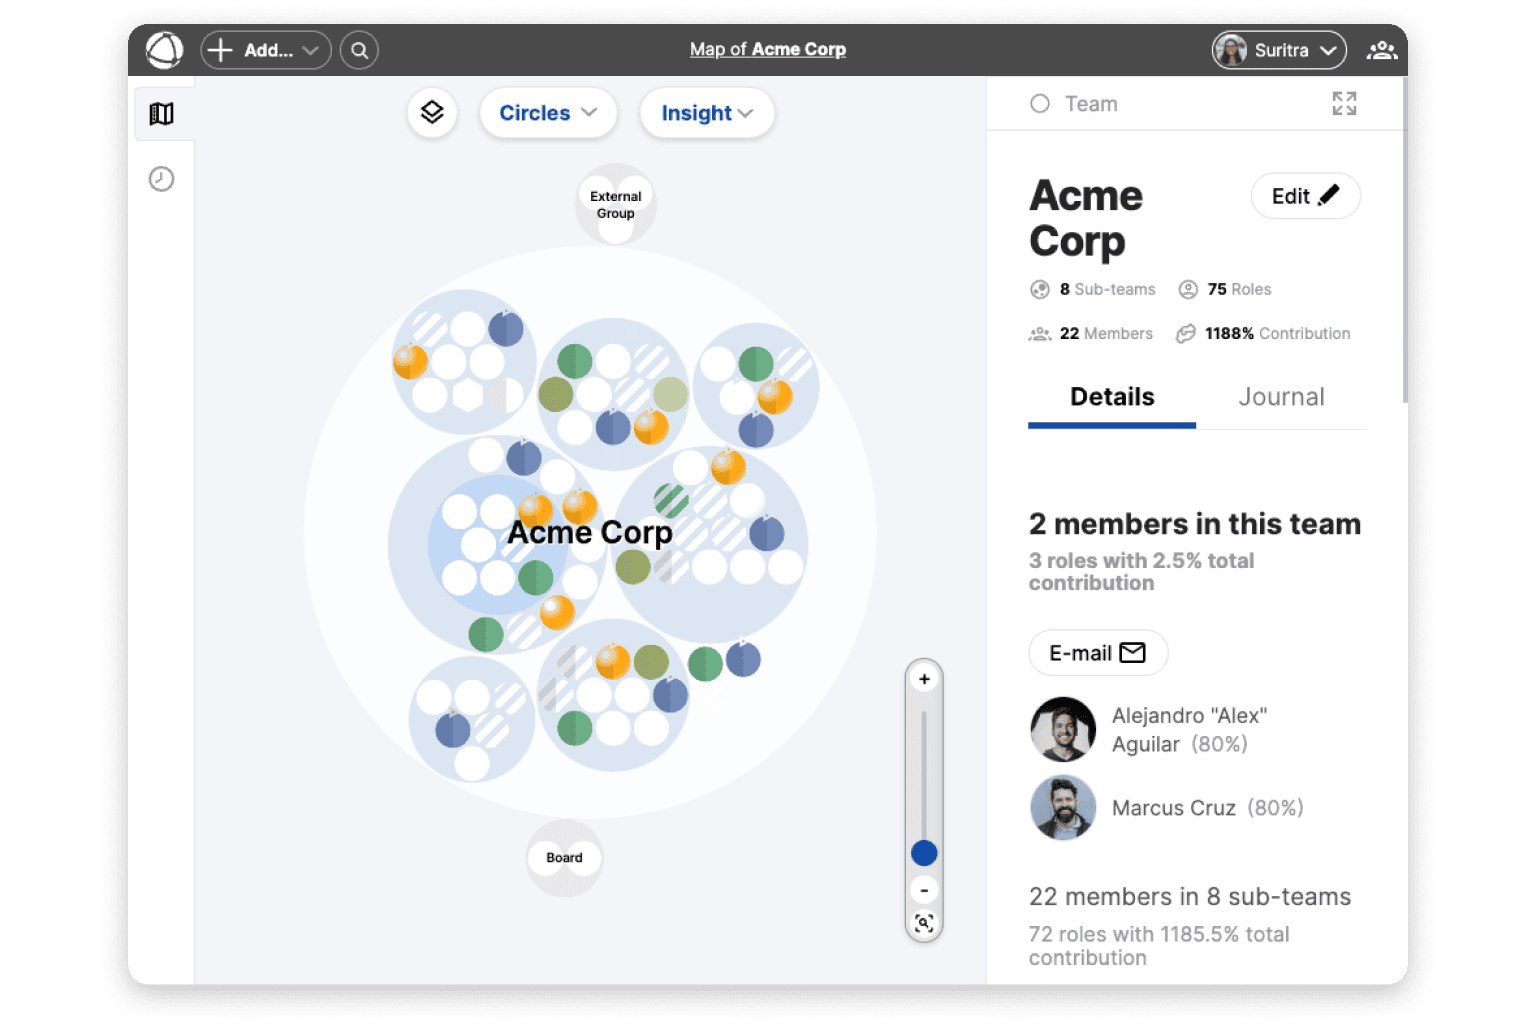Image resolution: width=1536 pixels, height=1025 pixels.
Task: Switch to the Journal tab
Action: pos(1281,397)
